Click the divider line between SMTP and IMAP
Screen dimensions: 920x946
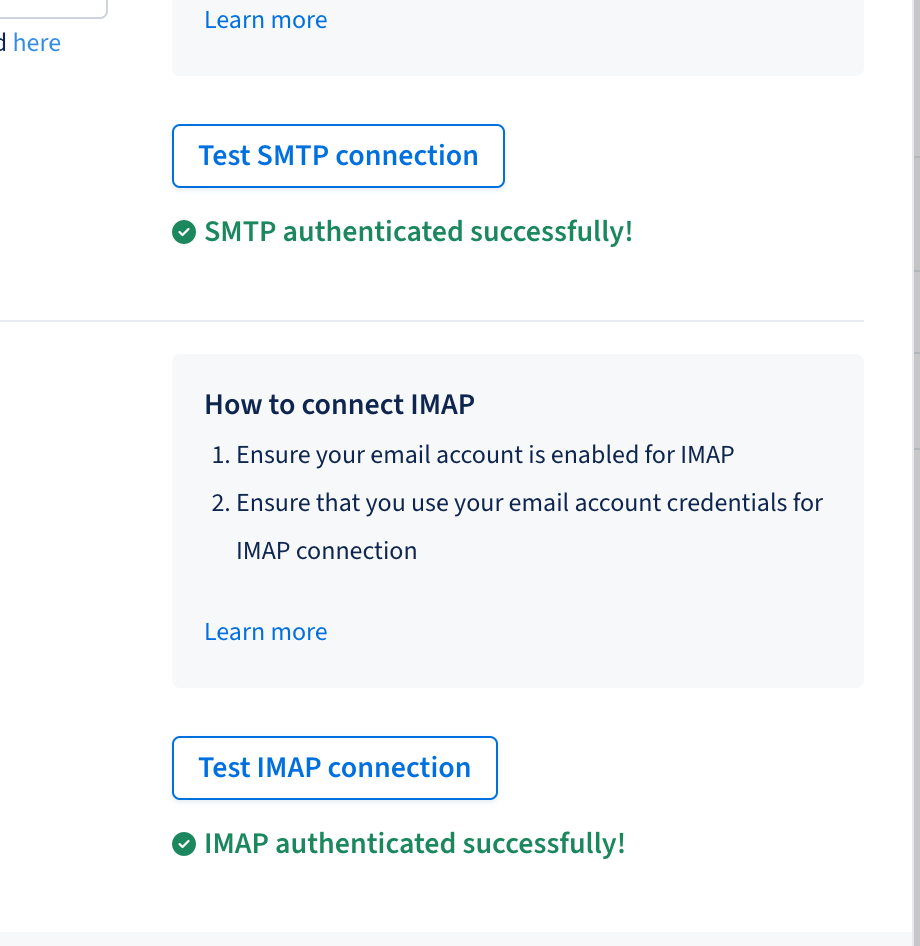(x=430, y=321)
